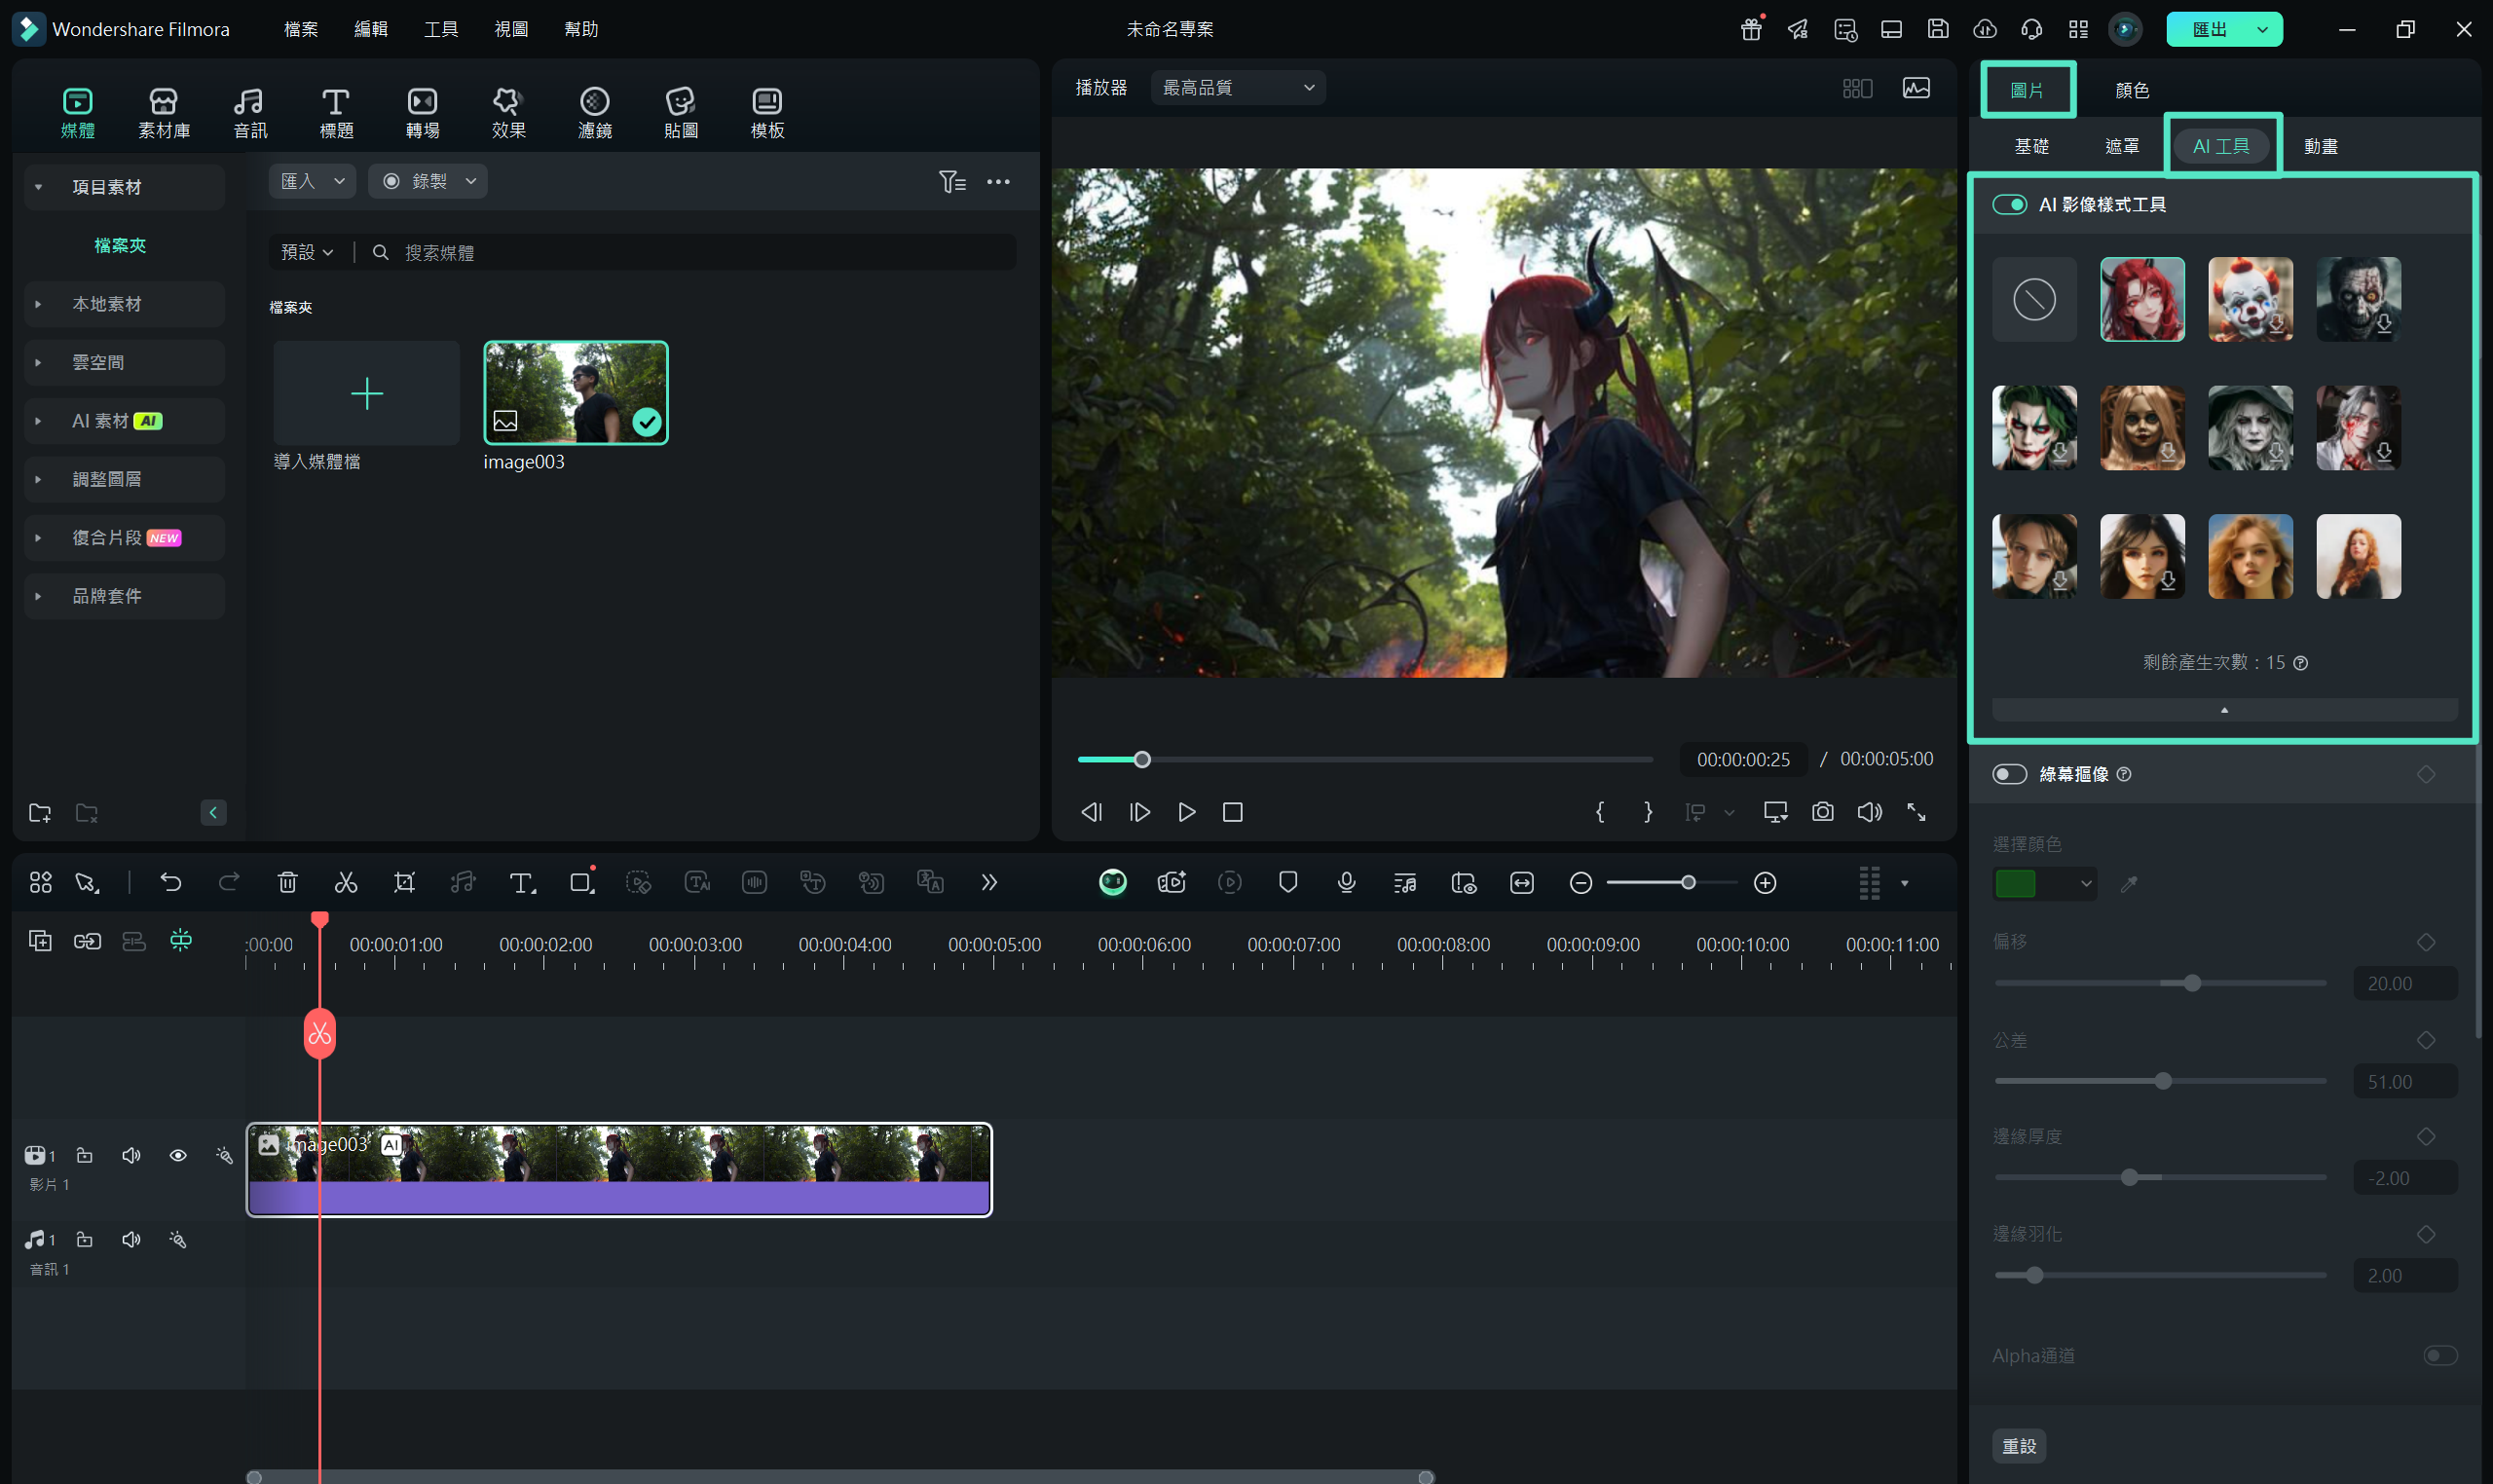This screenshot has height=1484, width=2493.
Task: Lock the 影片 1 track
Action: pos(85,1155)
